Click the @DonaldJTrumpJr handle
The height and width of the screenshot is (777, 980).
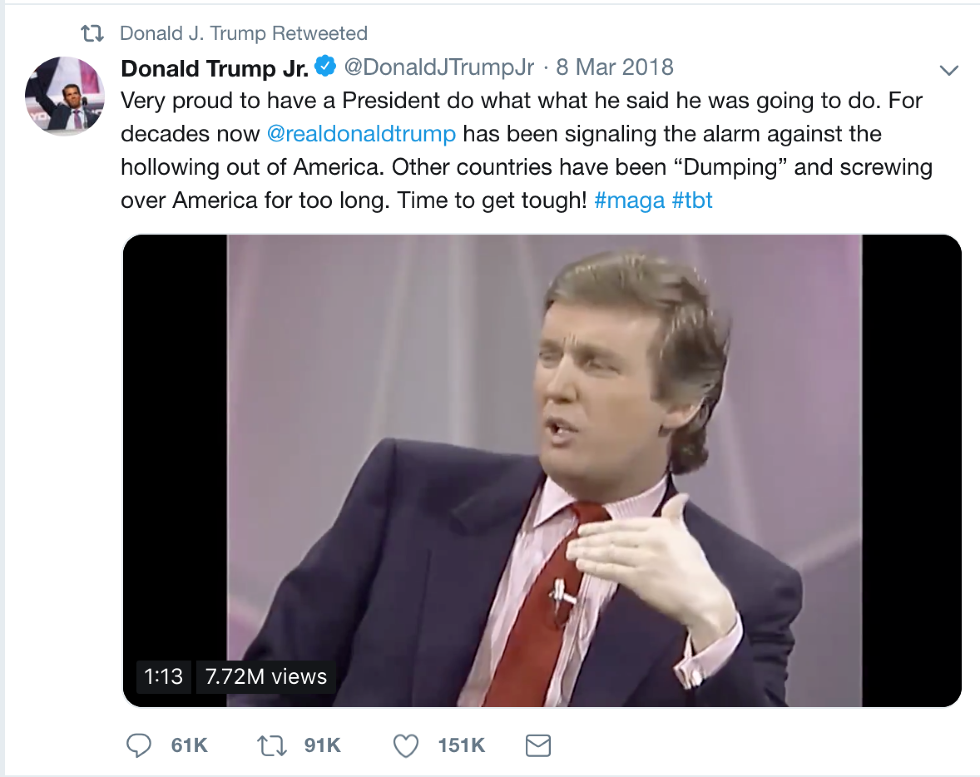point(439,68)
